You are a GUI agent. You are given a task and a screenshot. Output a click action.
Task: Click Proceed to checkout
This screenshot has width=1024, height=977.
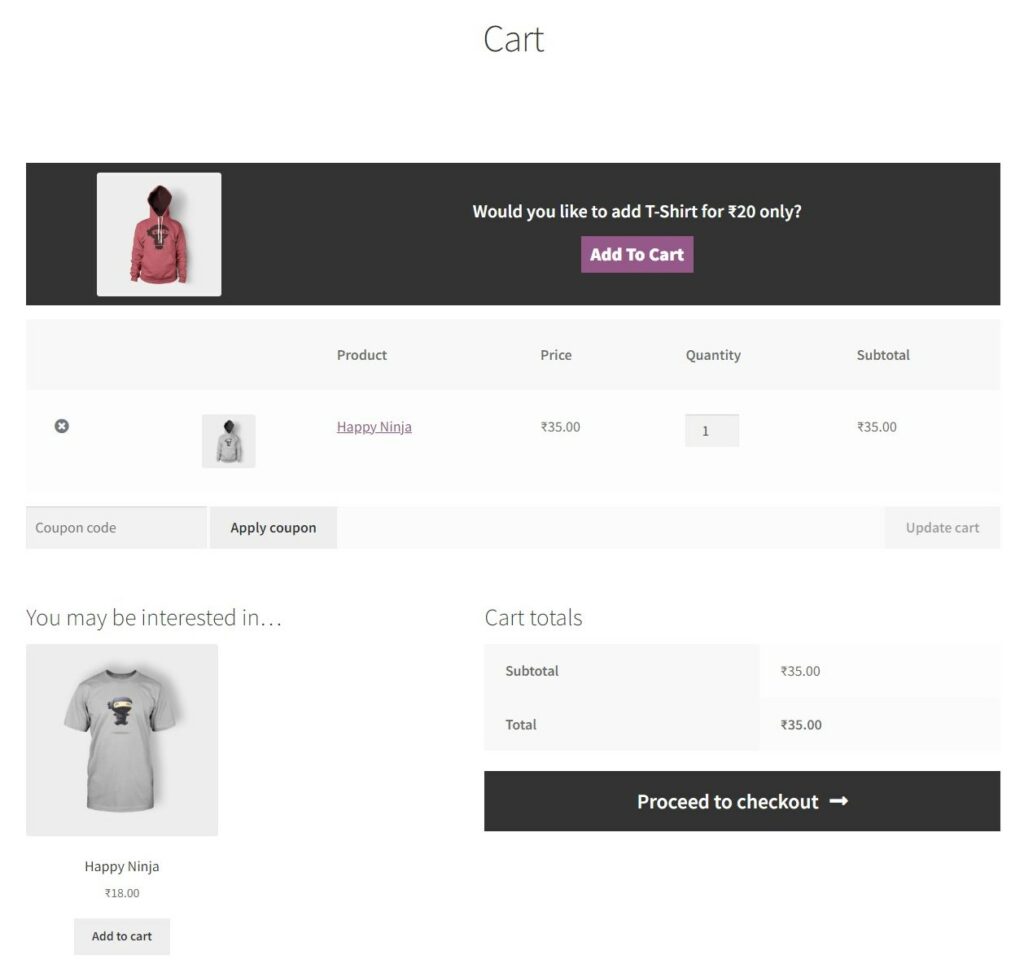click(742, 801)
